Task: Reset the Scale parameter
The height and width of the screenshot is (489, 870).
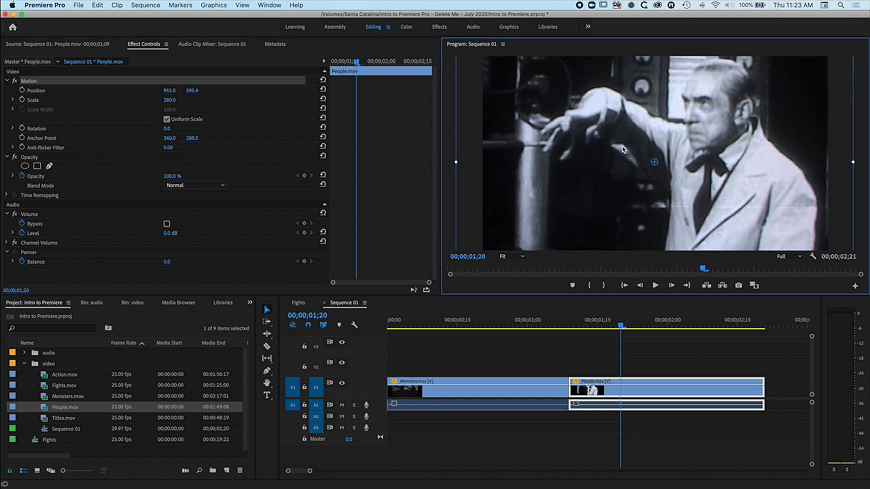Action: [x=323, y=99]
